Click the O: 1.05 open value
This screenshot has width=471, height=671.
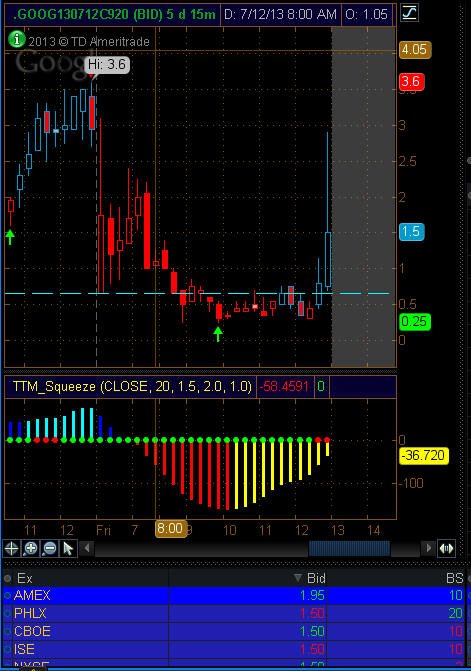pos(366,15)
